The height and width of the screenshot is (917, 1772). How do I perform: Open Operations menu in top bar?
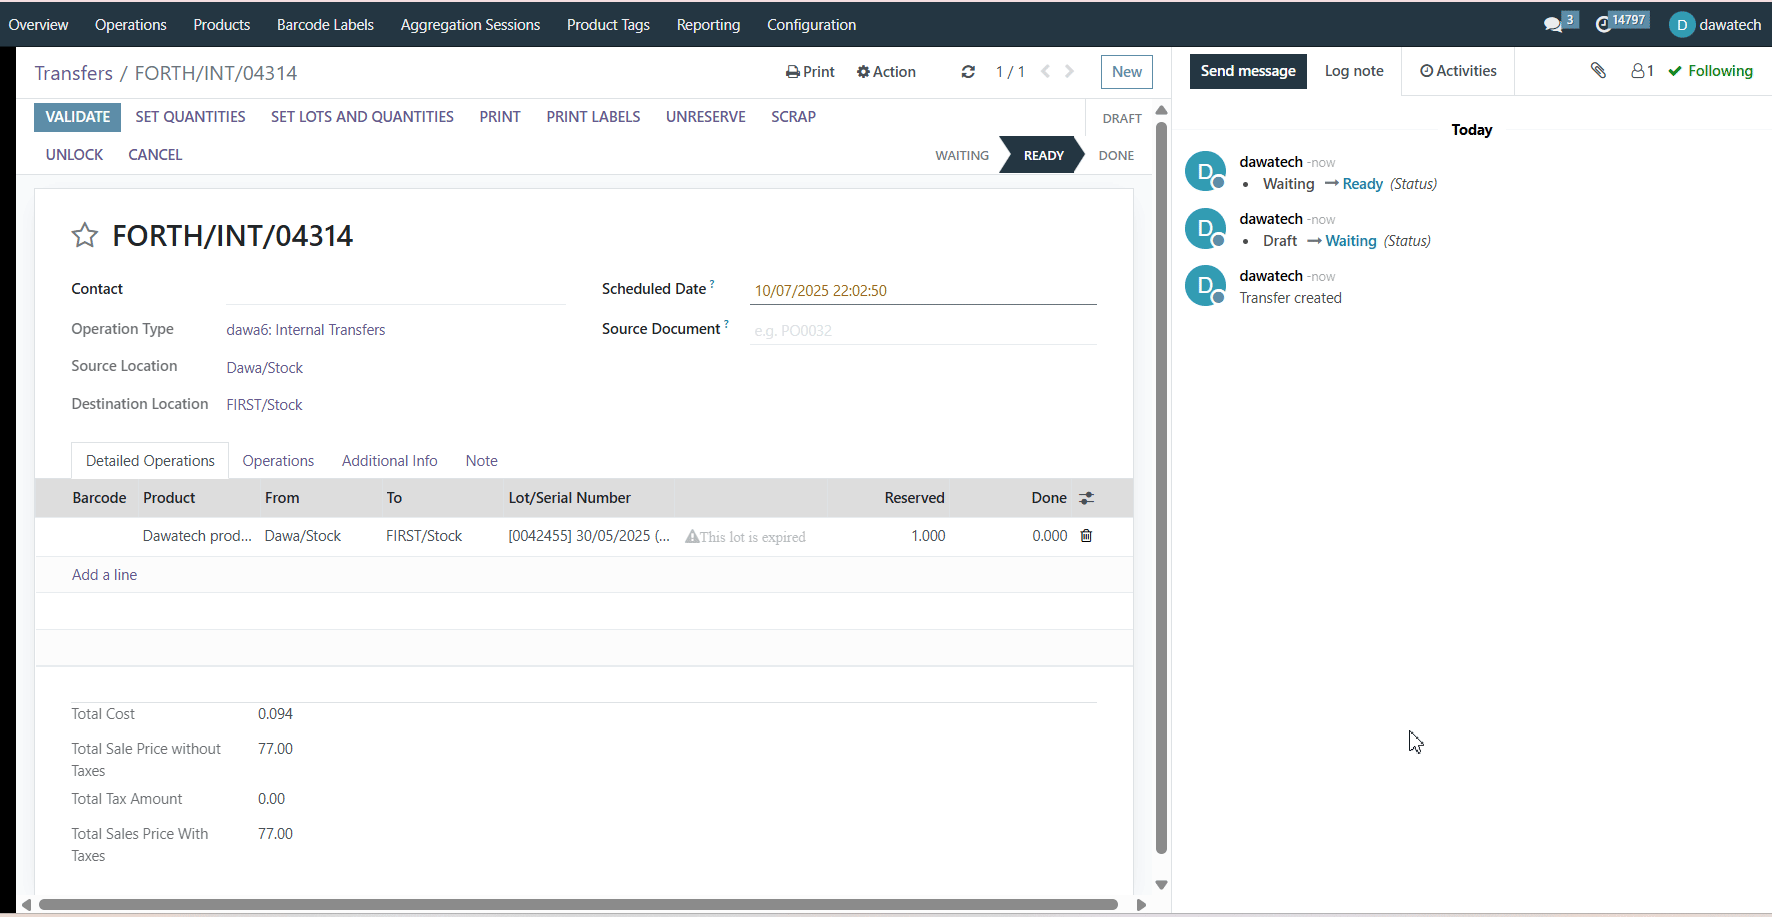[131, 24]
